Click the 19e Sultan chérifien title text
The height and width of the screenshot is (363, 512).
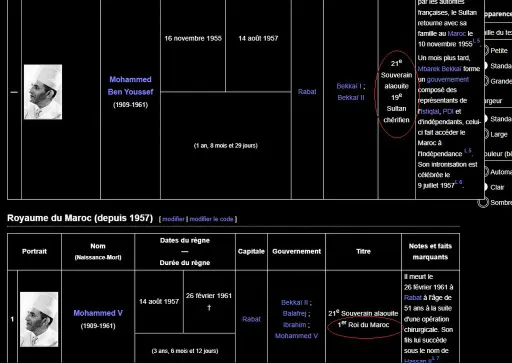396,109
